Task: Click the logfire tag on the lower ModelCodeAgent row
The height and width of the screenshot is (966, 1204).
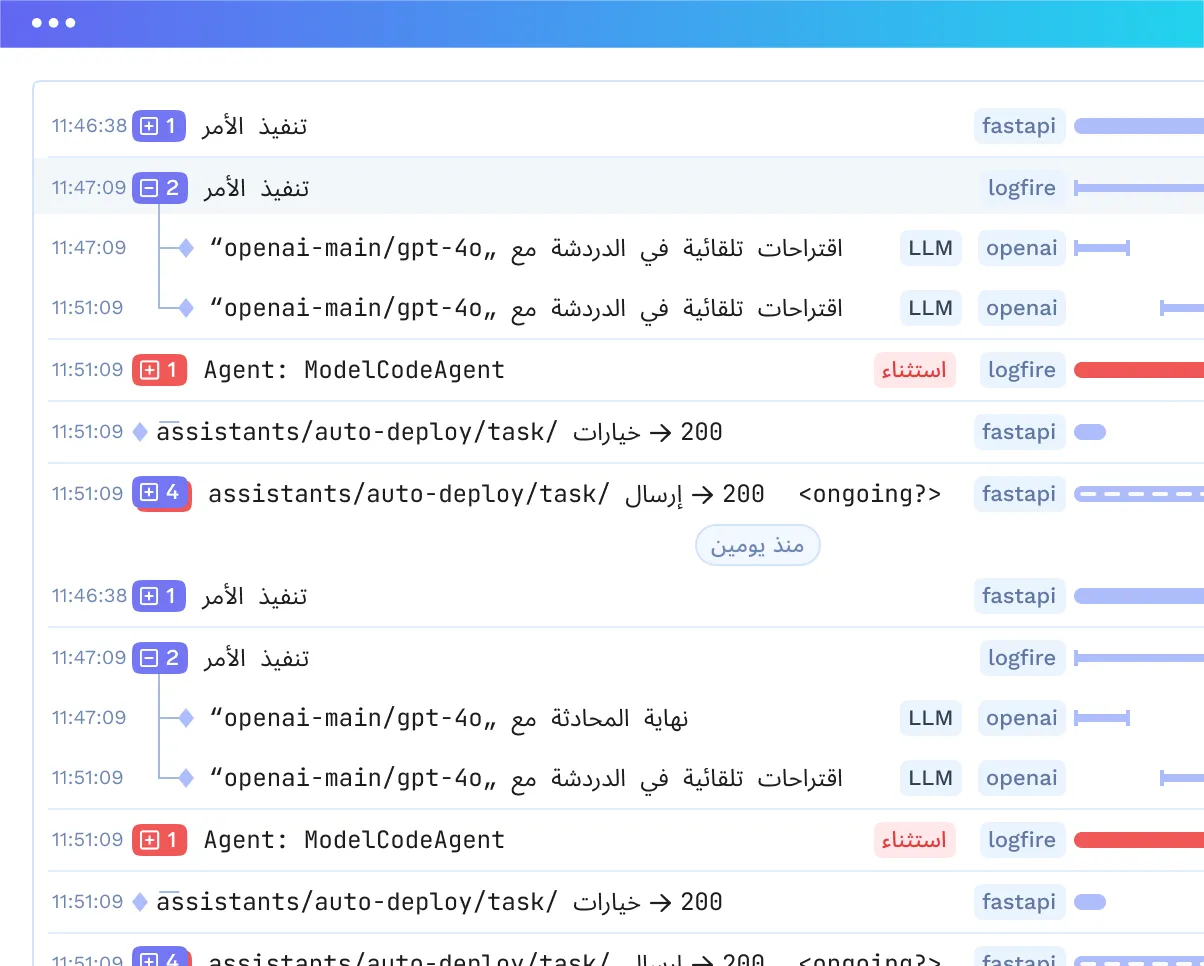Action: [1022, 840]
